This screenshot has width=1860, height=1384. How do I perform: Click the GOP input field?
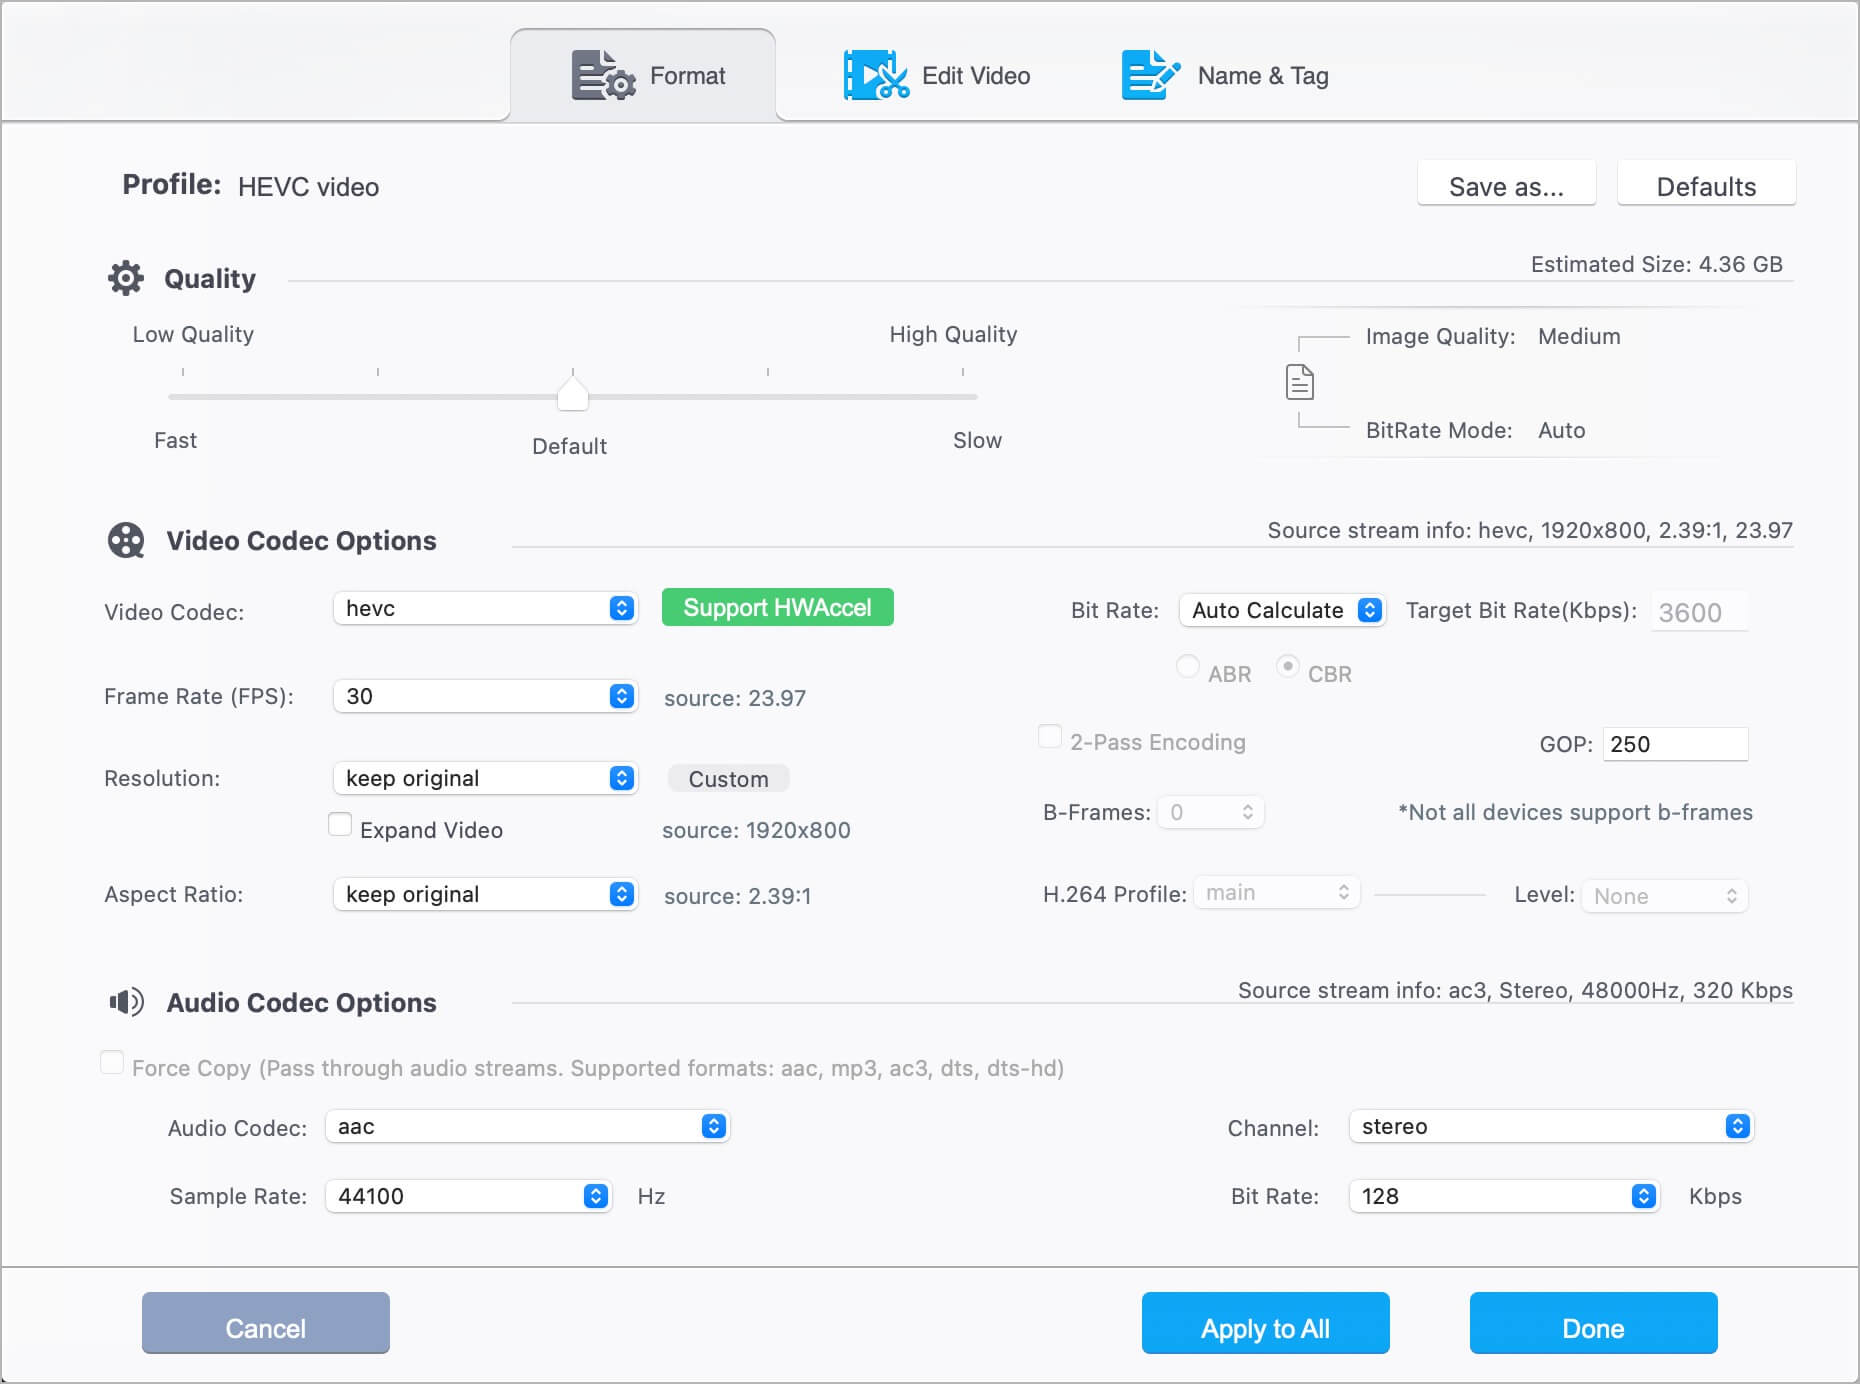pos(1675,745)
